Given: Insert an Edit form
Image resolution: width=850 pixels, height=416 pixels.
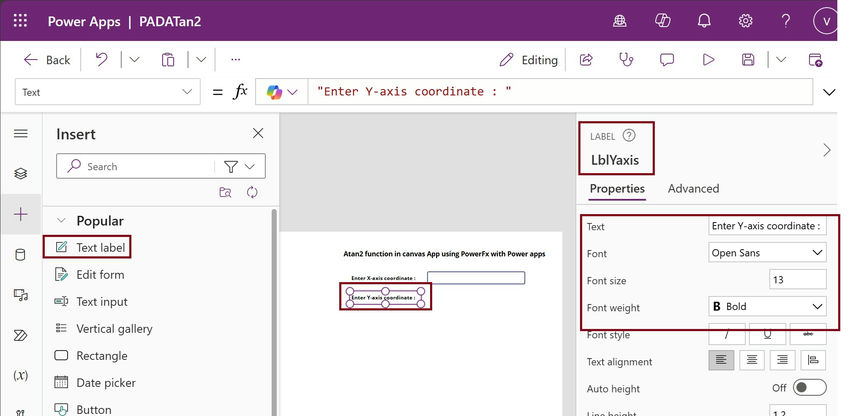Looking at the screenshot, I should (x=89, y=274).
